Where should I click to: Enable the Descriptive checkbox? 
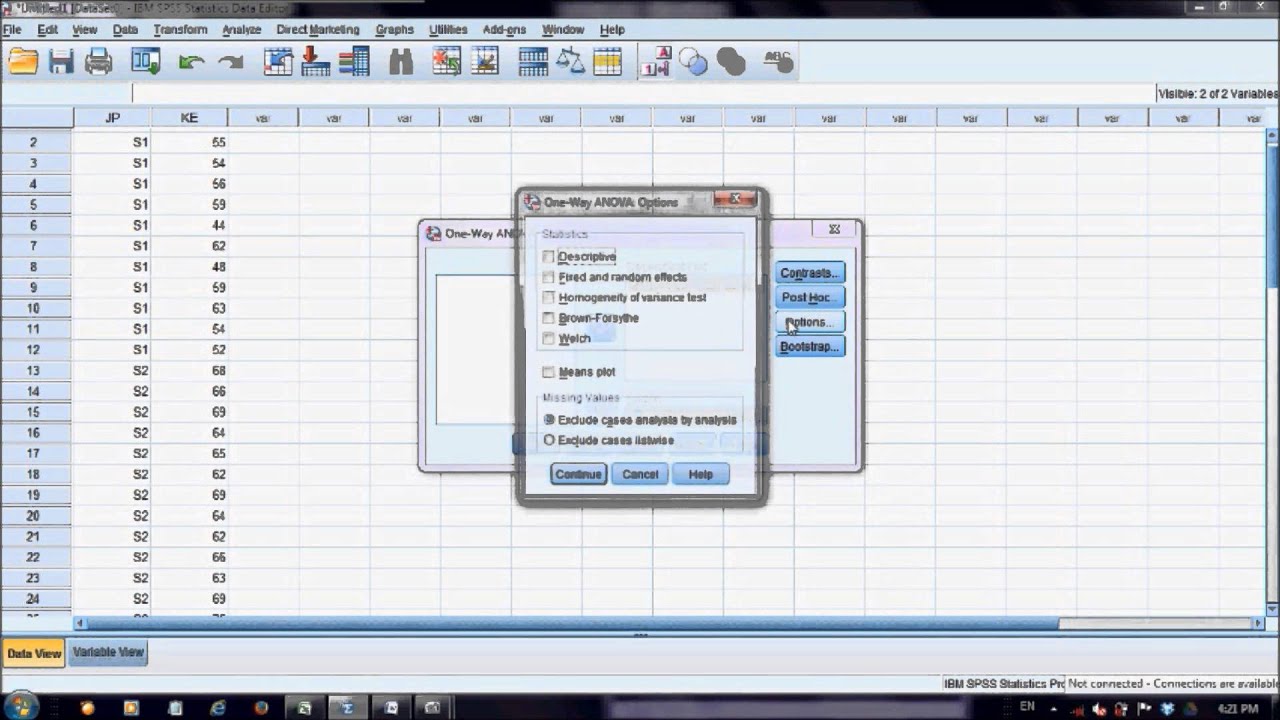(x=548, y=257)
